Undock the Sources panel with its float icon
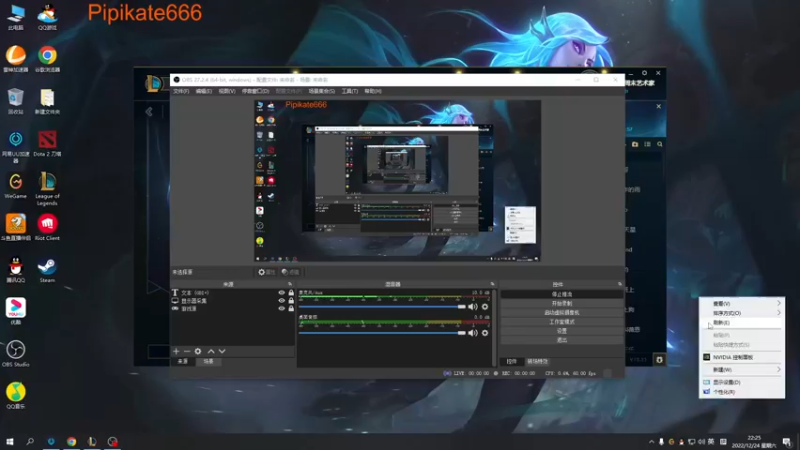 (290, 284)
